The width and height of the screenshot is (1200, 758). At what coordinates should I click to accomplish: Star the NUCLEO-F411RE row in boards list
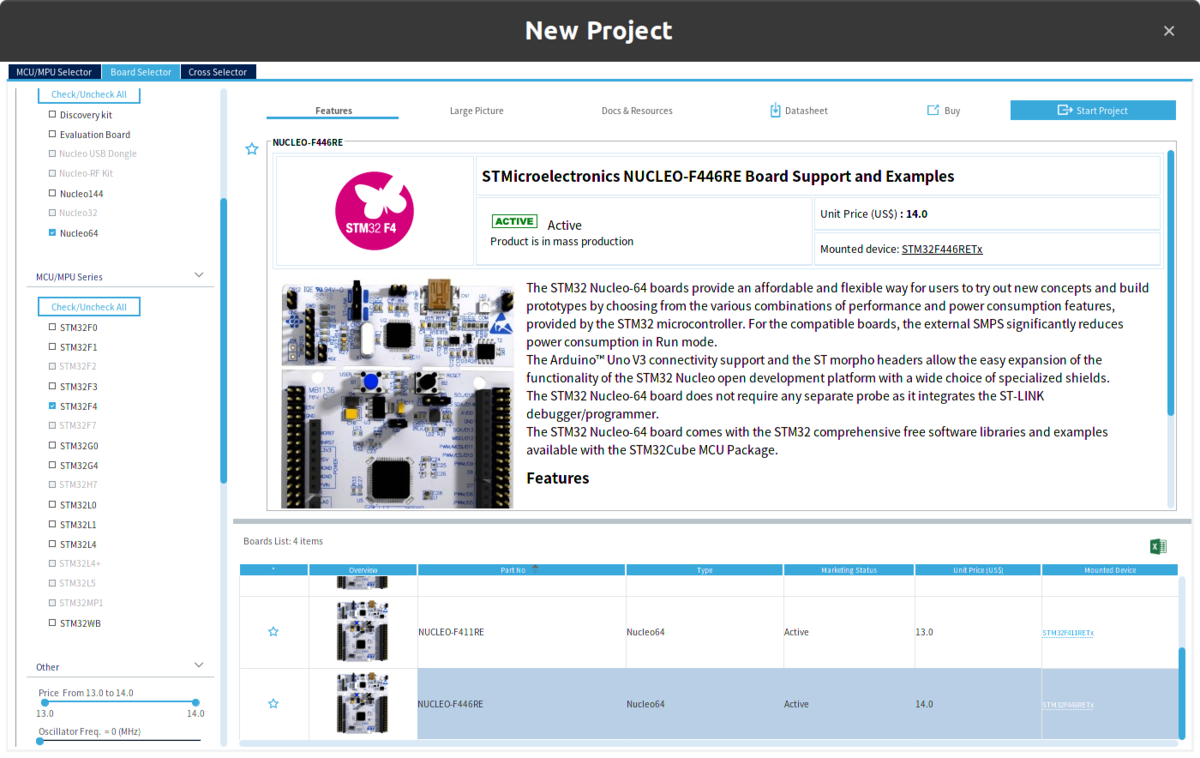tap(273, 632)
